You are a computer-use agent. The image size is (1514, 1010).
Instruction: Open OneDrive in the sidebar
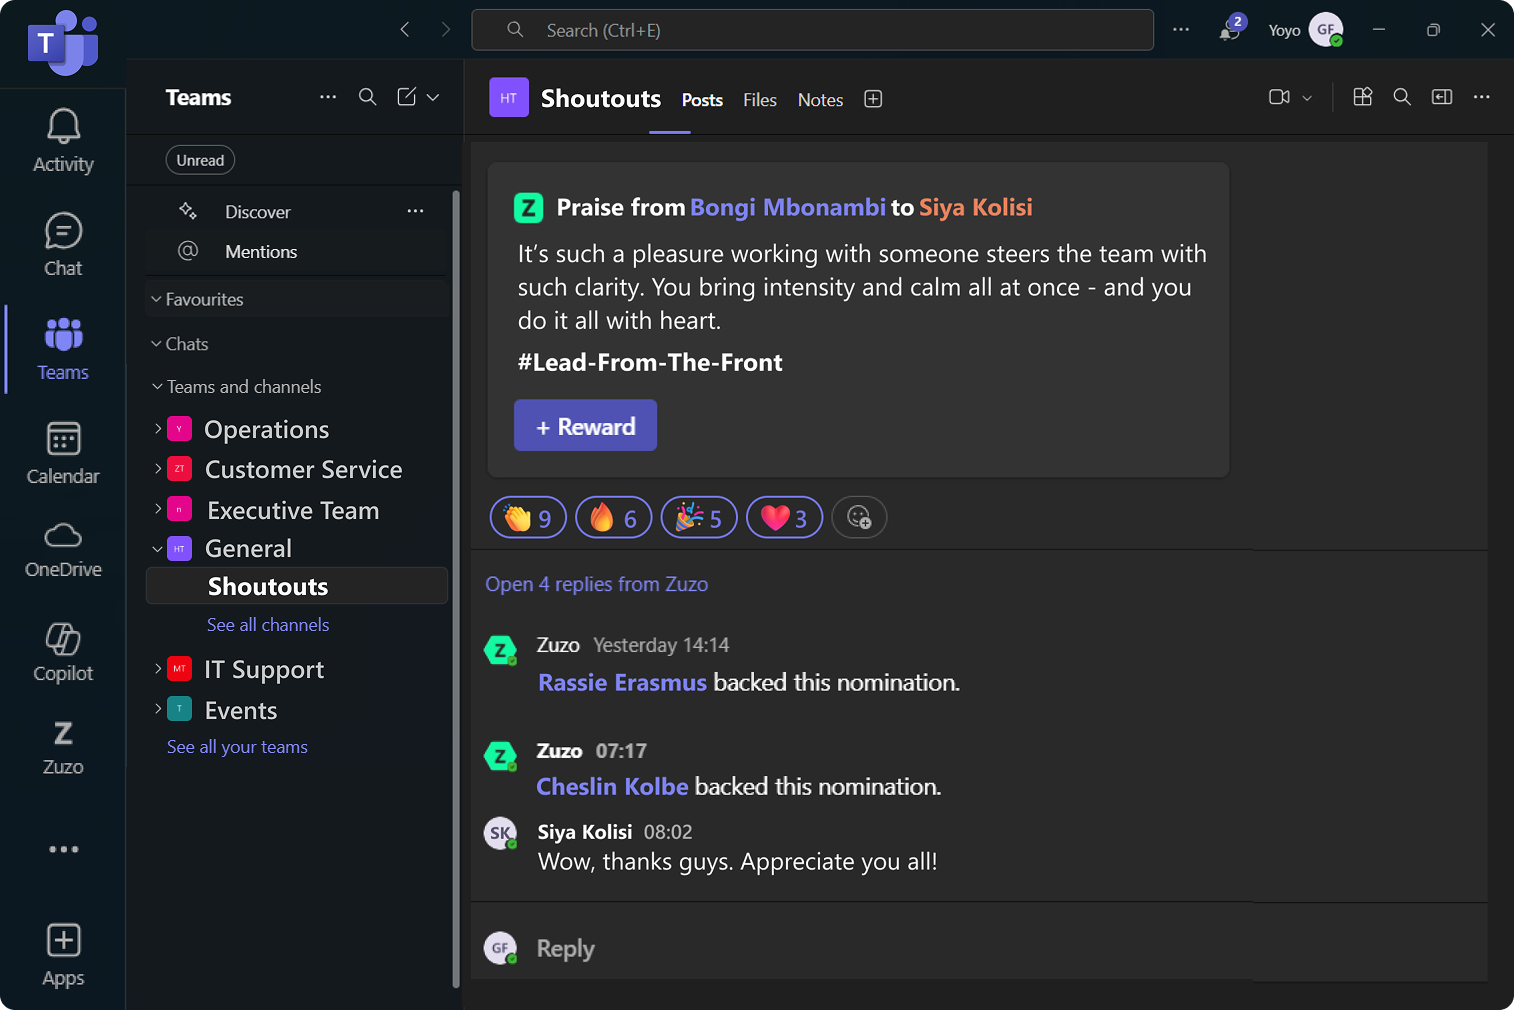63,549
